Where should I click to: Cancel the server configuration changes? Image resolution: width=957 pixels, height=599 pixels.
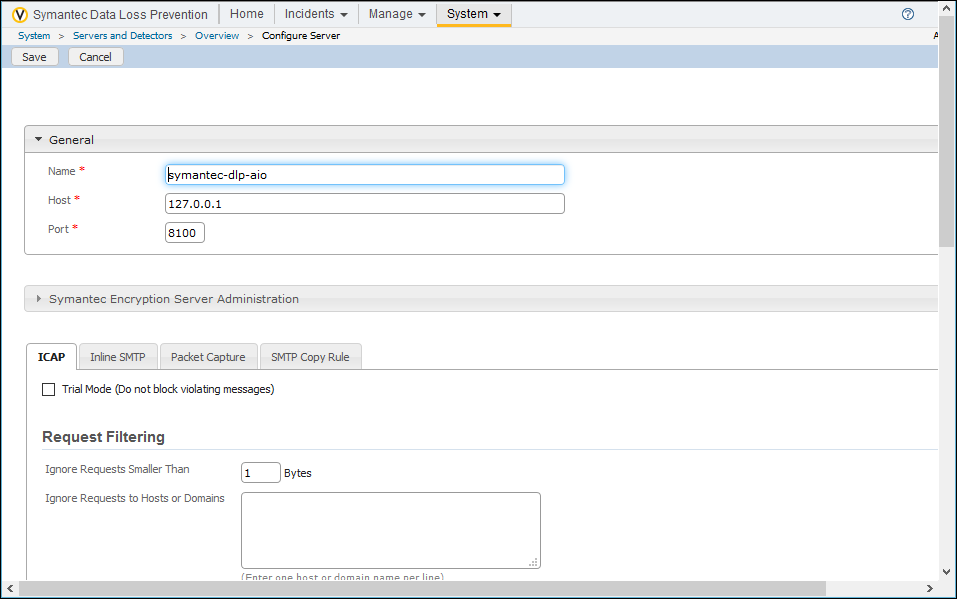click(95, 57)
